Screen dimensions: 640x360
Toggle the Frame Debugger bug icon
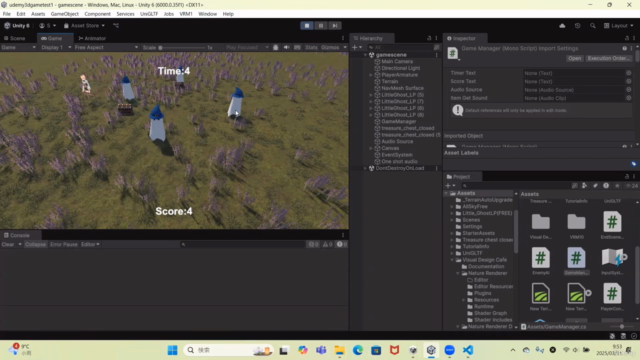tap(276, 47)
